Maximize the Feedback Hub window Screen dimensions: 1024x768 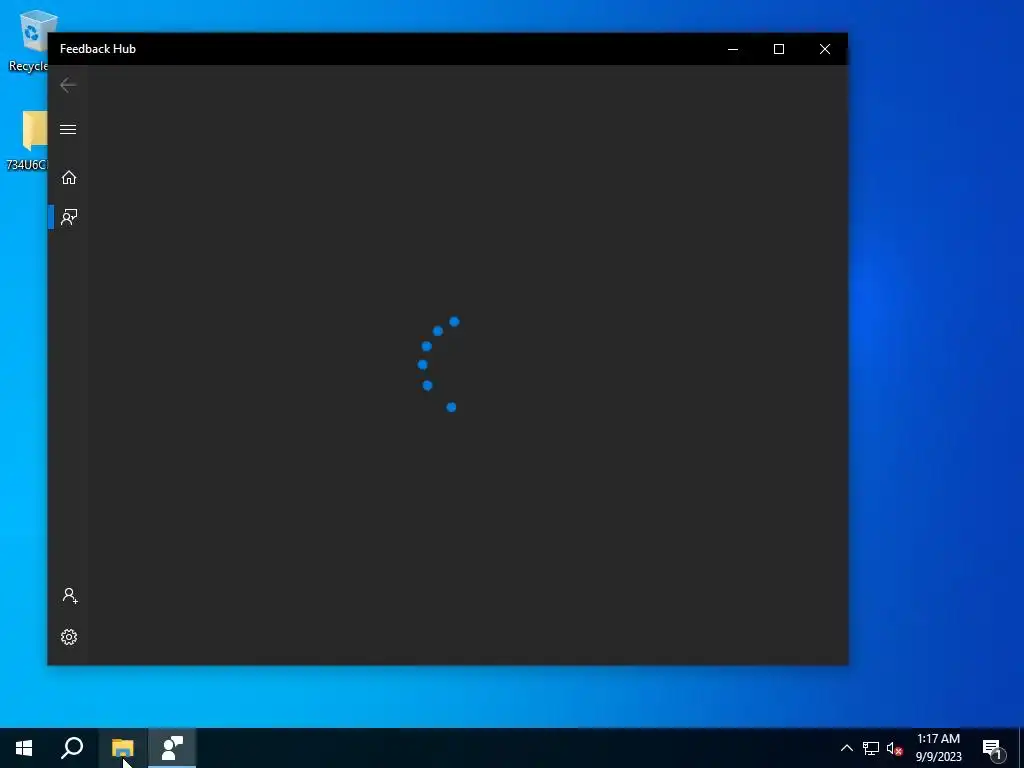point(778,49)
